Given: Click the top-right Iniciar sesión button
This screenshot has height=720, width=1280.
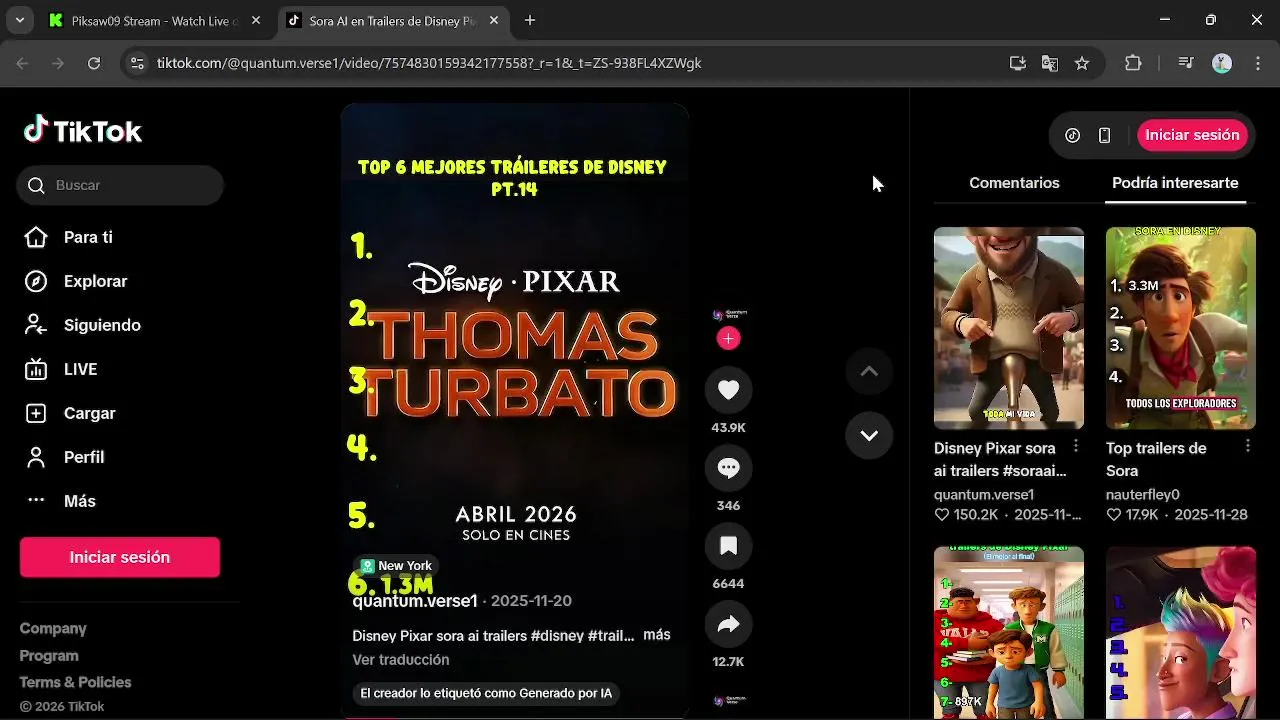Looking at the screenshot, I should [x=1192, y=135].
